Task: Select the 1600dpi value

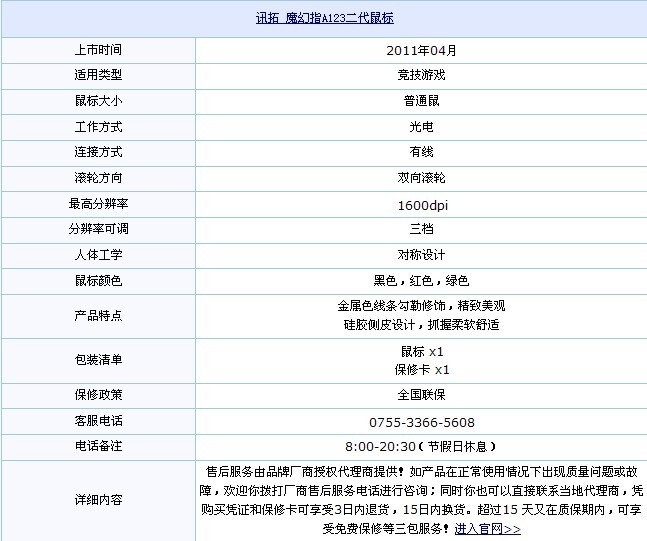Action: click(423, 205)
